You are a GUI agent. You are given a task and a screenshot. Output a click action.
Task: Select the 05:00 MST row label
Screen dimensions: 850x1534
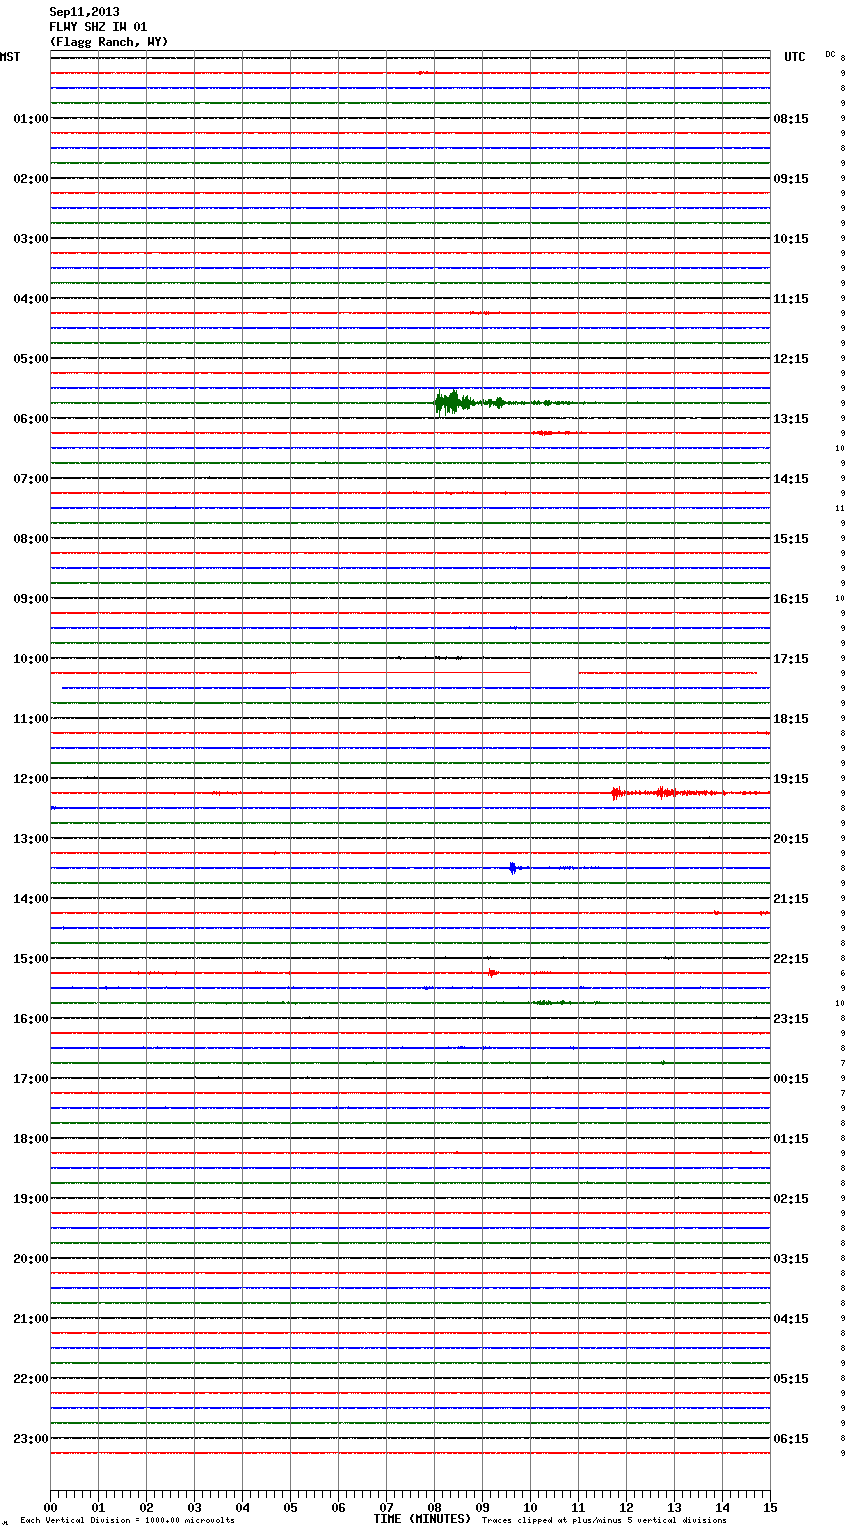coord(31,359)
